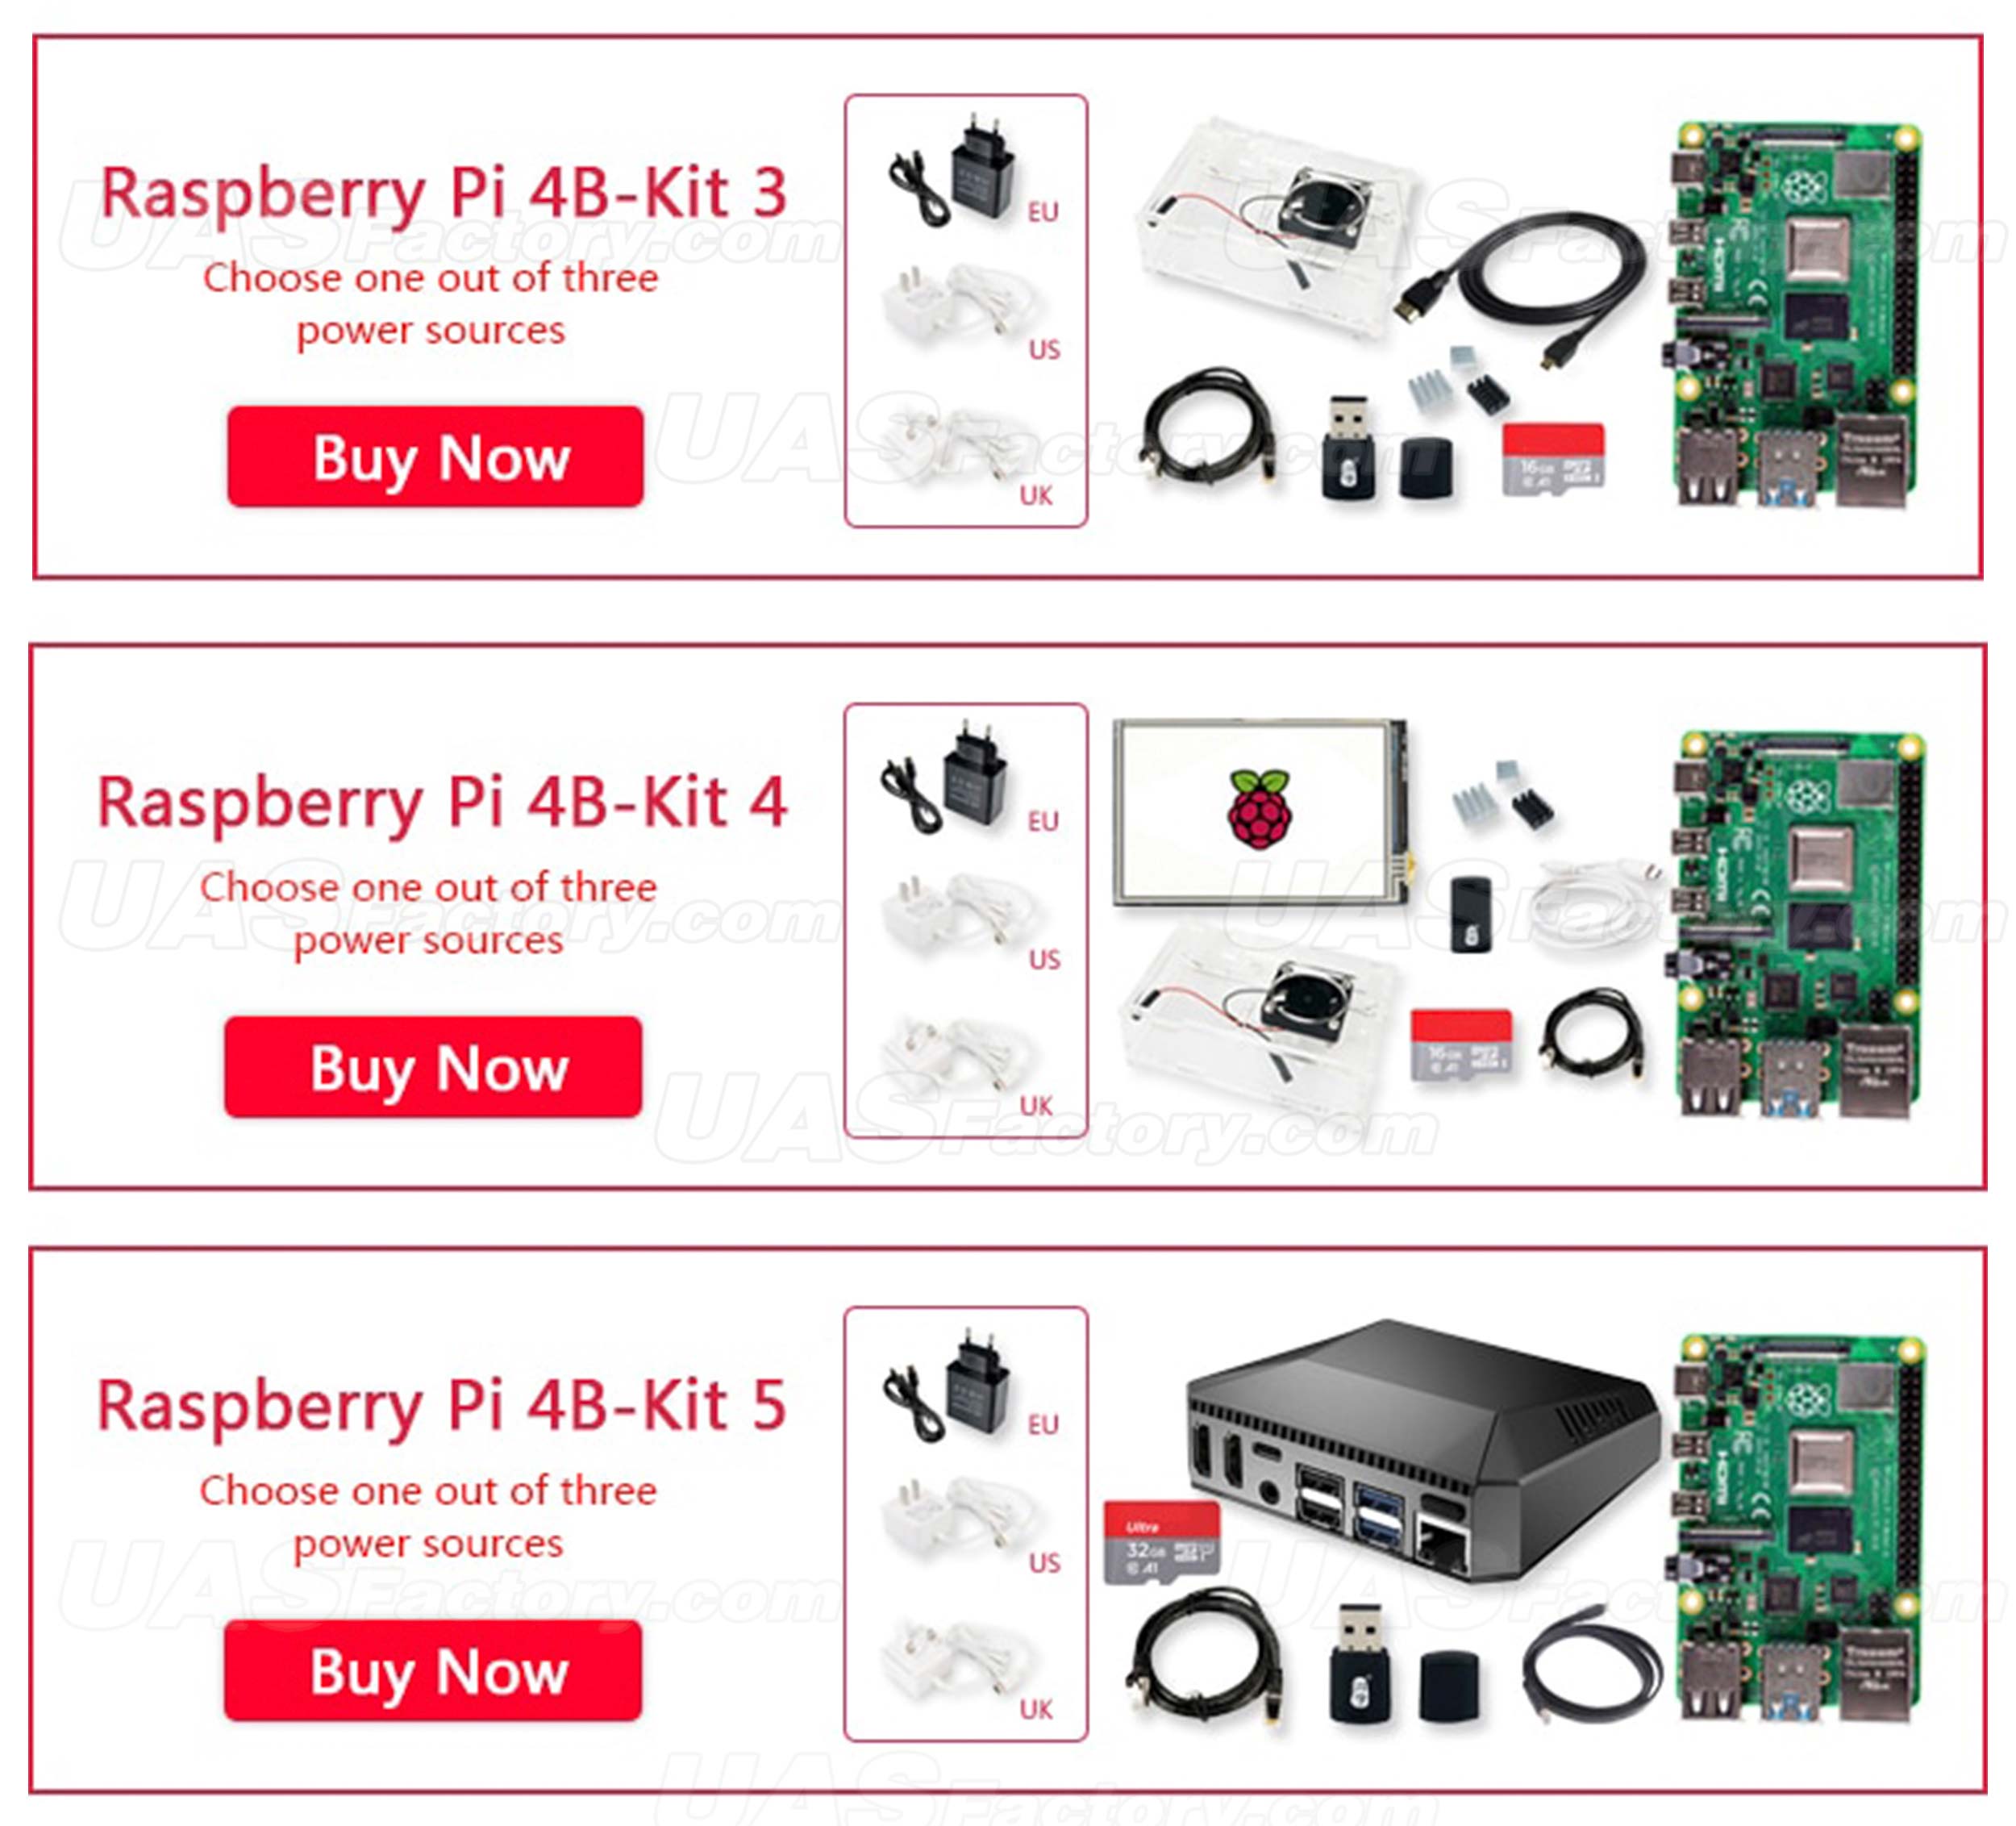Click Buy Now for Kit 3
2016x1826 pixels.
click(x=435, y=457)
